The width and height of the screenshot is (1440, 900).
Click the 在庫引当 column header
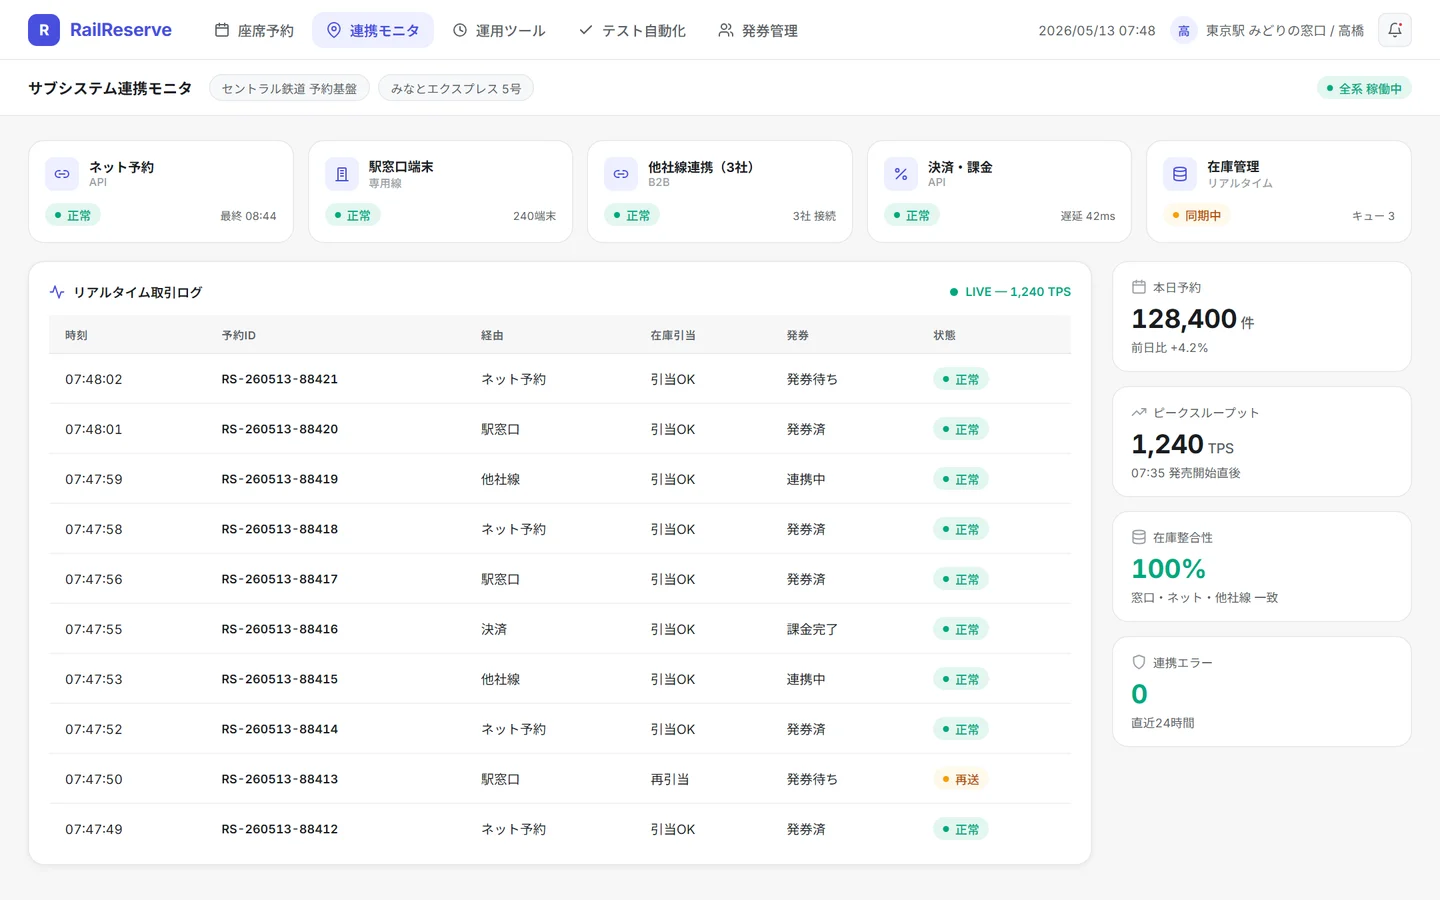[673, 335]
